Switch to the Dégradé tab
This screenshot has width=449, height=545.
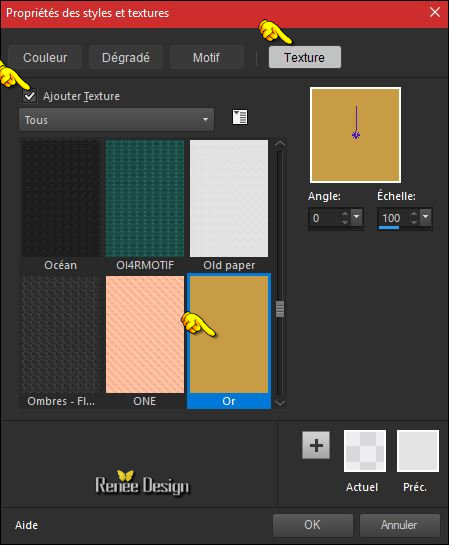click(126, 57)
